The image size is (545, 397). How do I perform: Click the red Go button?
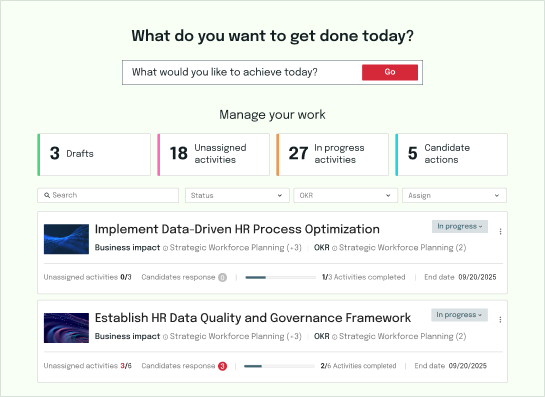click(x=390, y=72)
